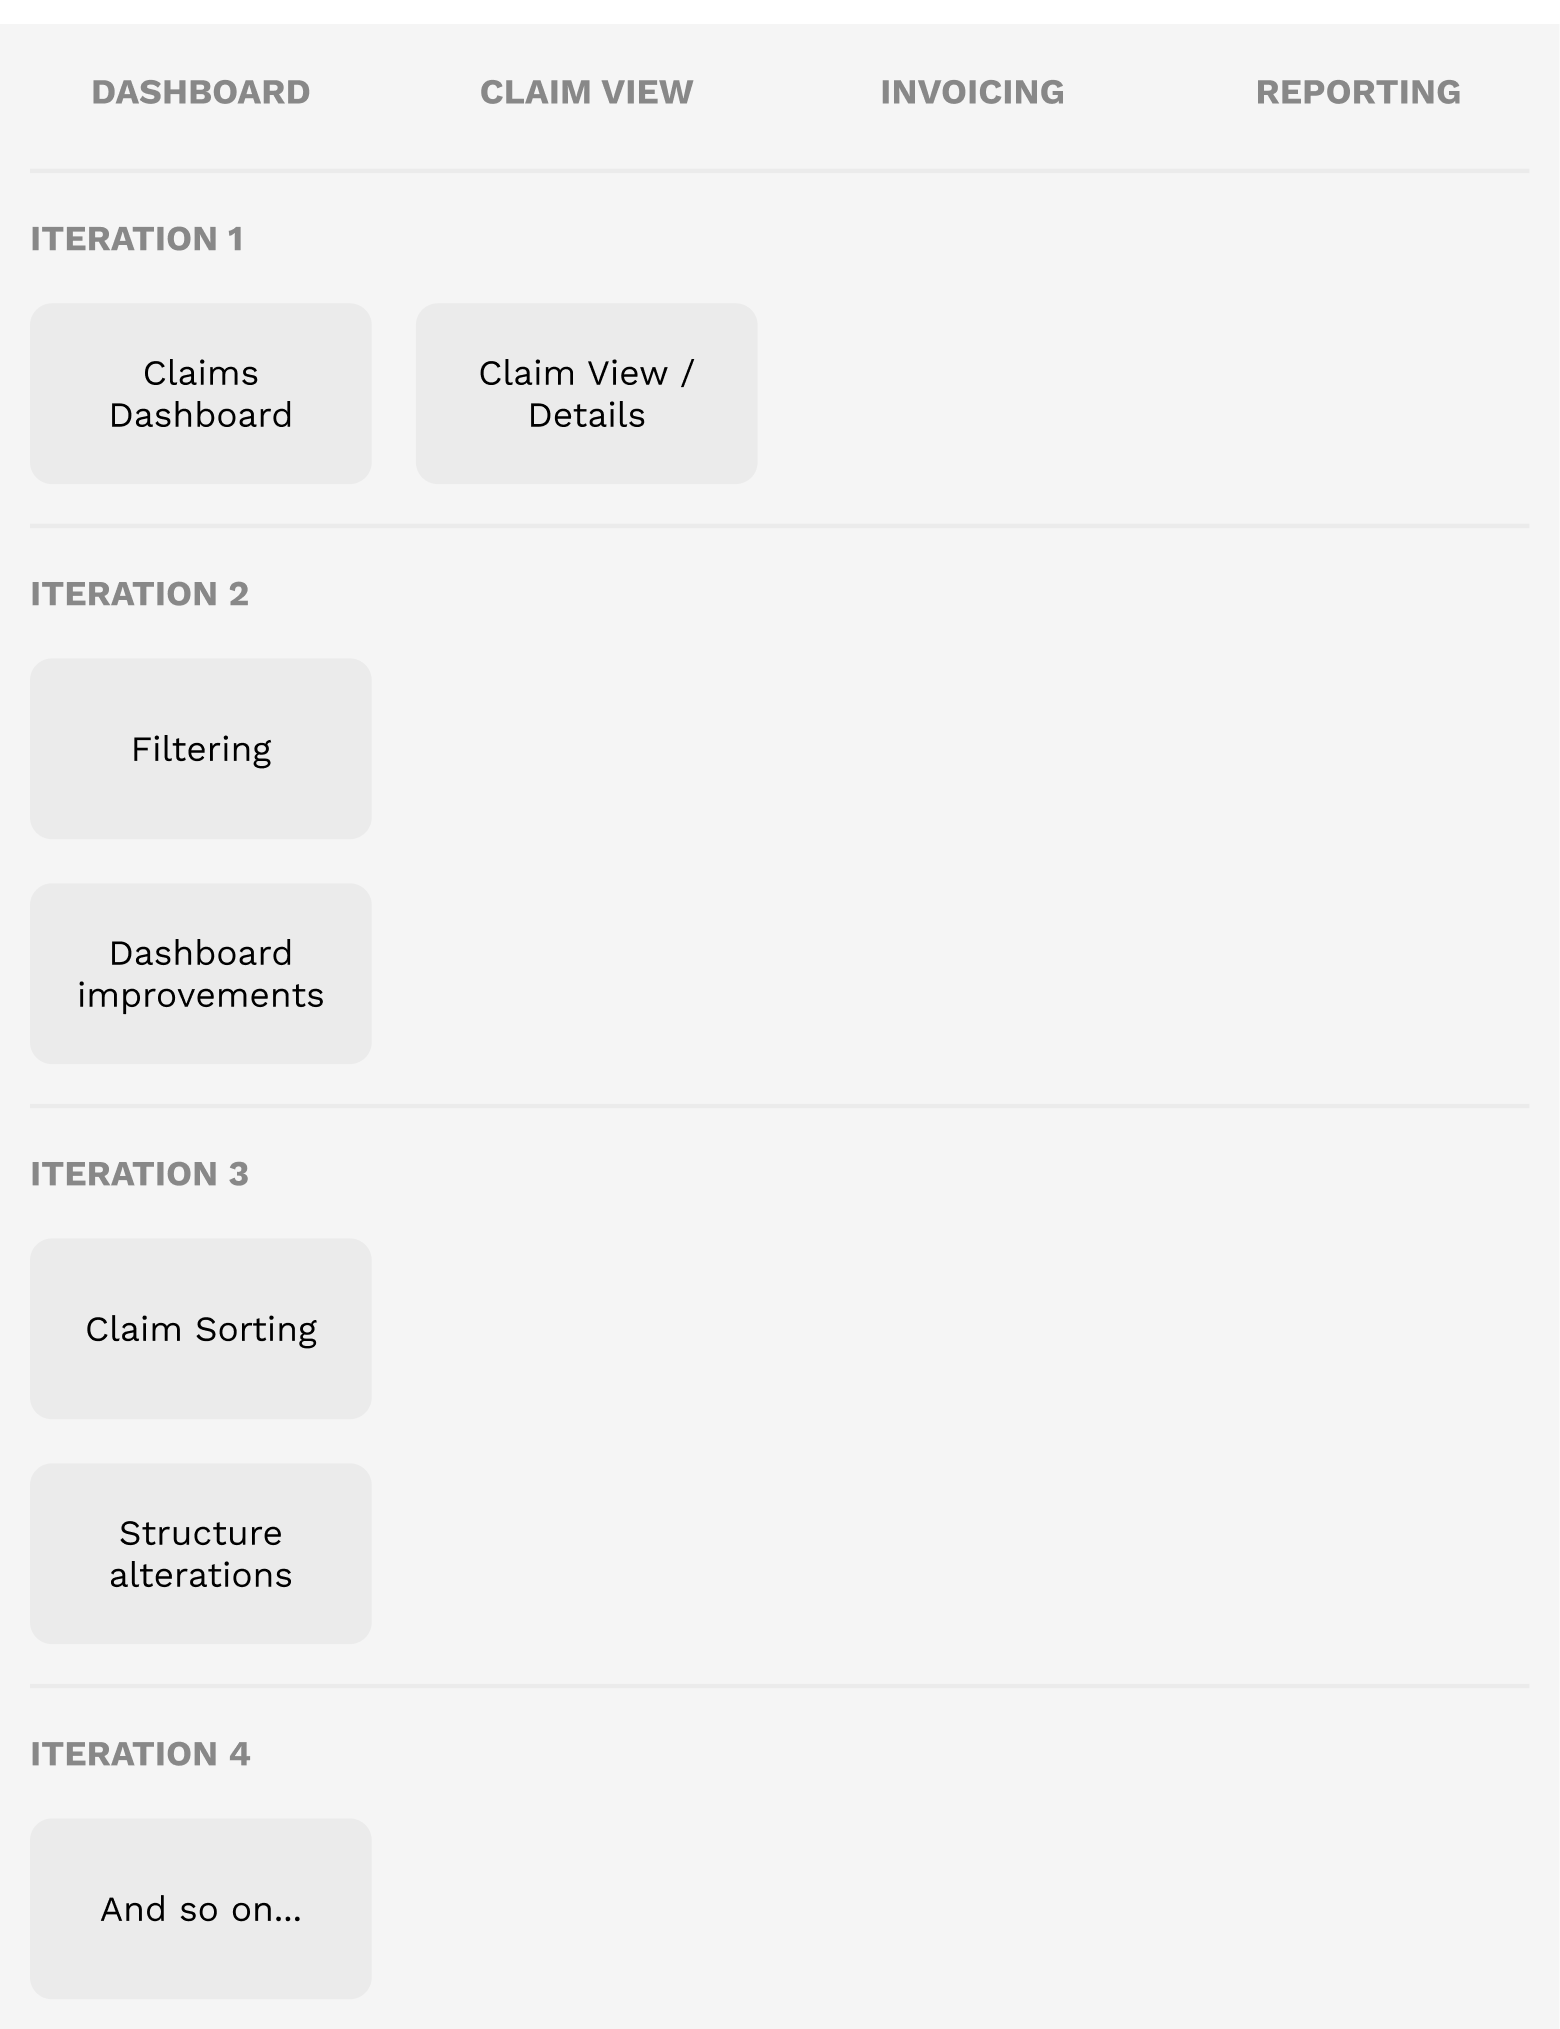Click the Dashboard improvements card
This screenshot has width=1560, height=2029.
(x=201, y=974)
